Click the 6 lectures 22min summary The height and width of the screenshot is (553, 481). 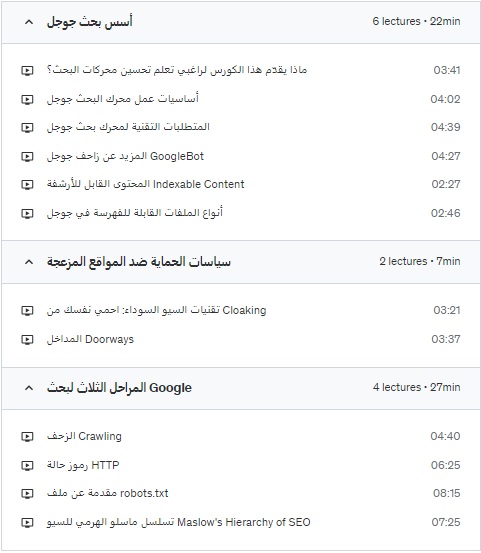(x=416, y=21)
